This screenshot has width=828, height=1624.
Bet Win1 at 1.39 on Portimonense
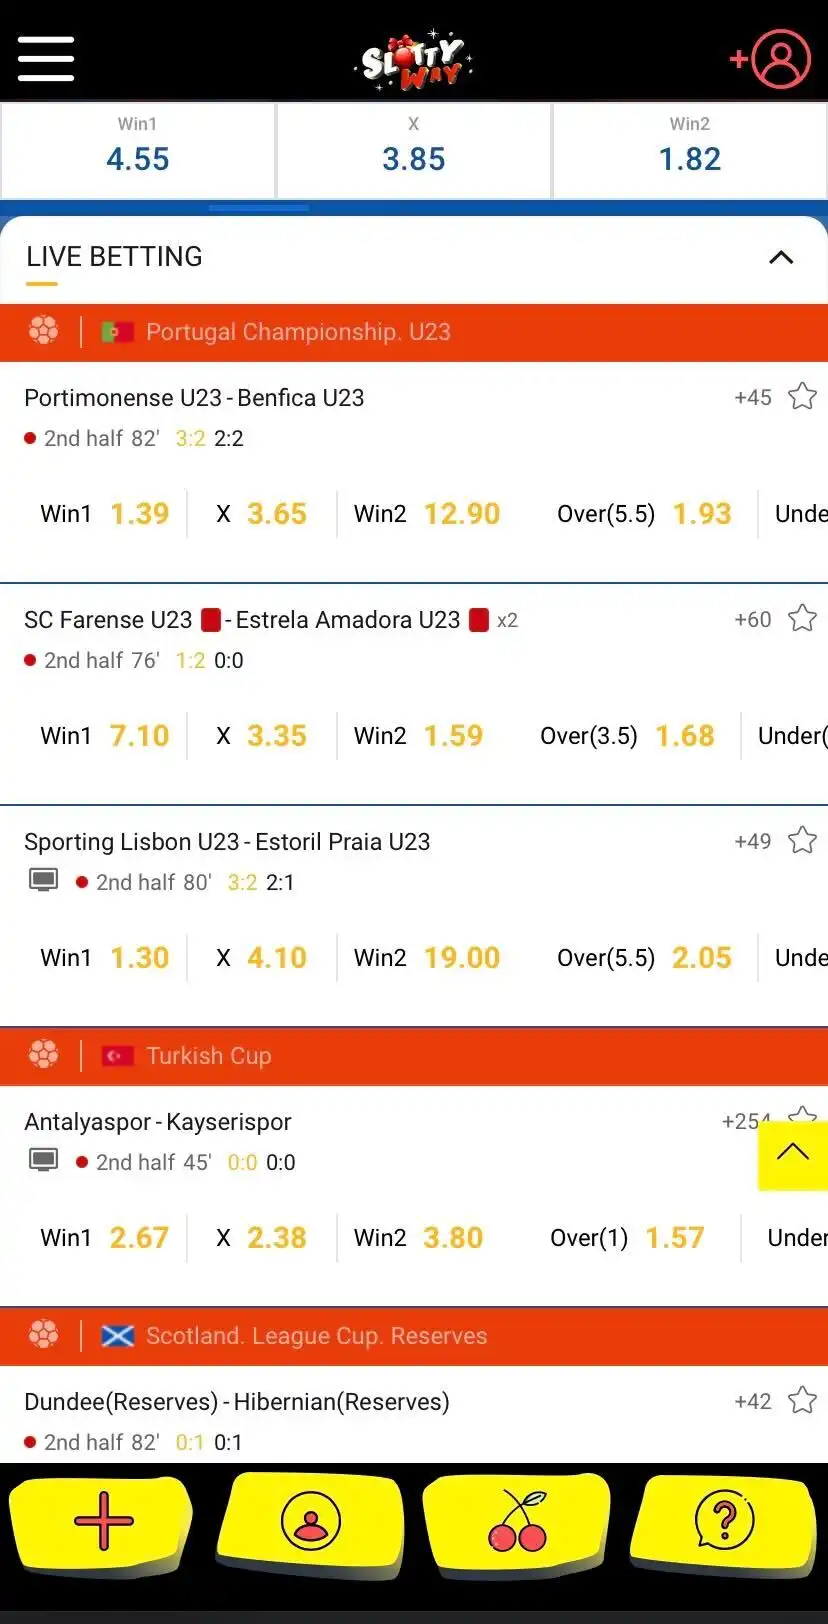pos(139,514)
